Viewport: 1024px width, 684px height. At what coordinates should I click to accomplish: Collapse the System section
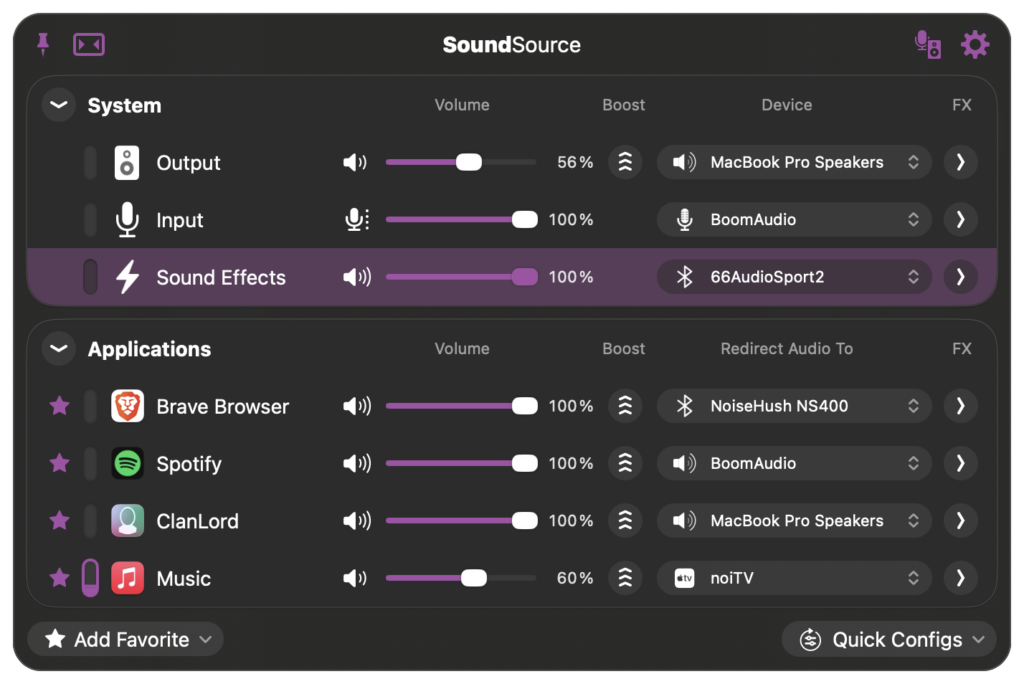[59, 105]
